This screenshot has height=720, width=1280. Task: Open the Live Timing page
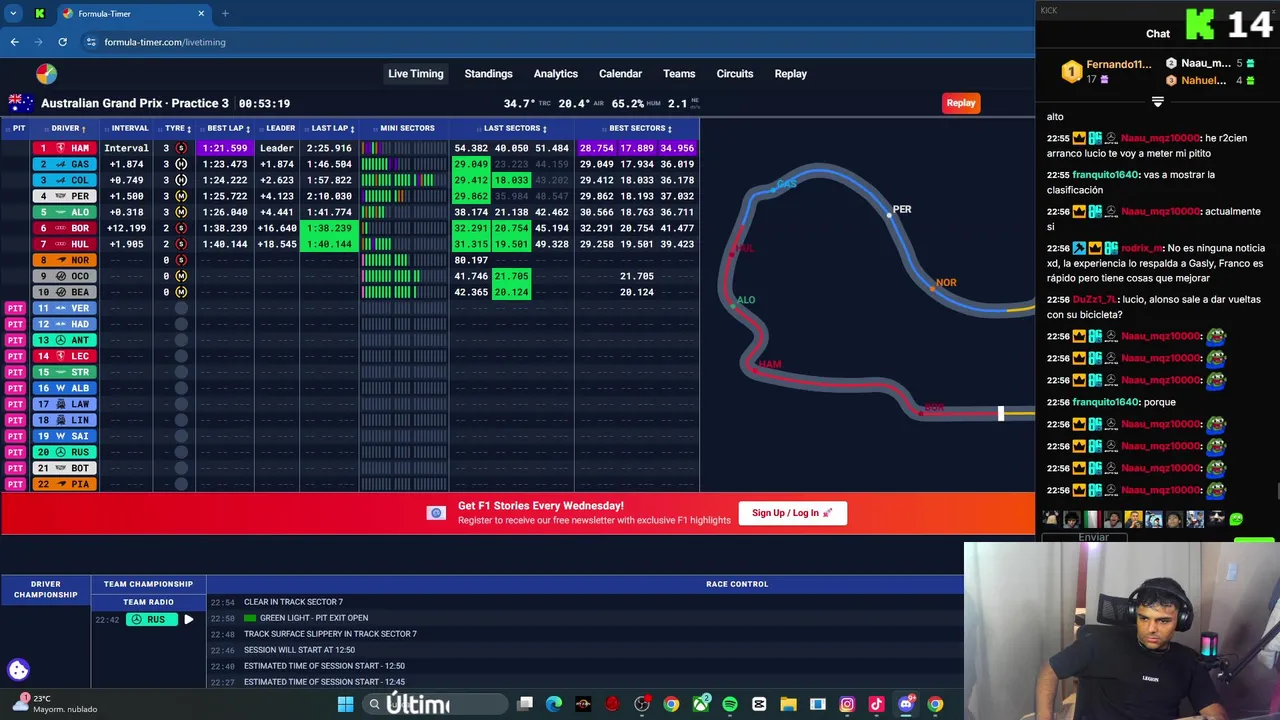point(416,74)
